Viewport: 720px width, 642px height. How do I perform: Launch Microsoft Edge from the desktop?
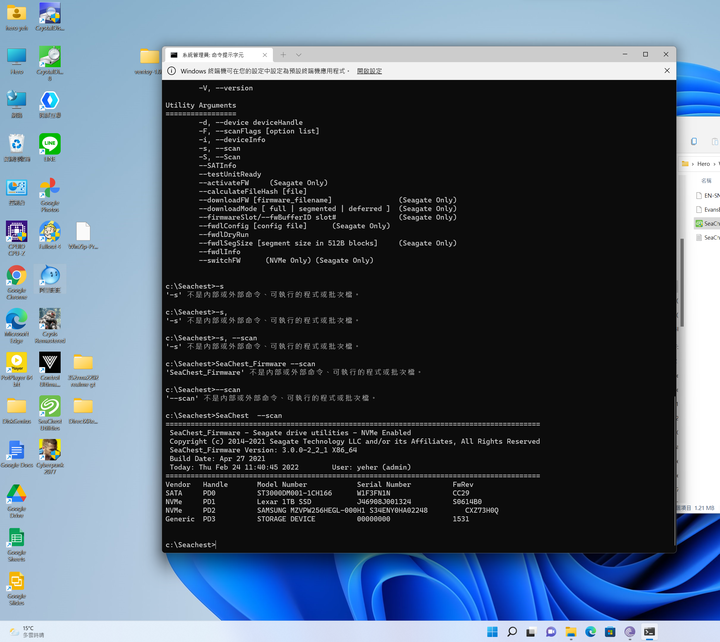click(x=17, y=326)
